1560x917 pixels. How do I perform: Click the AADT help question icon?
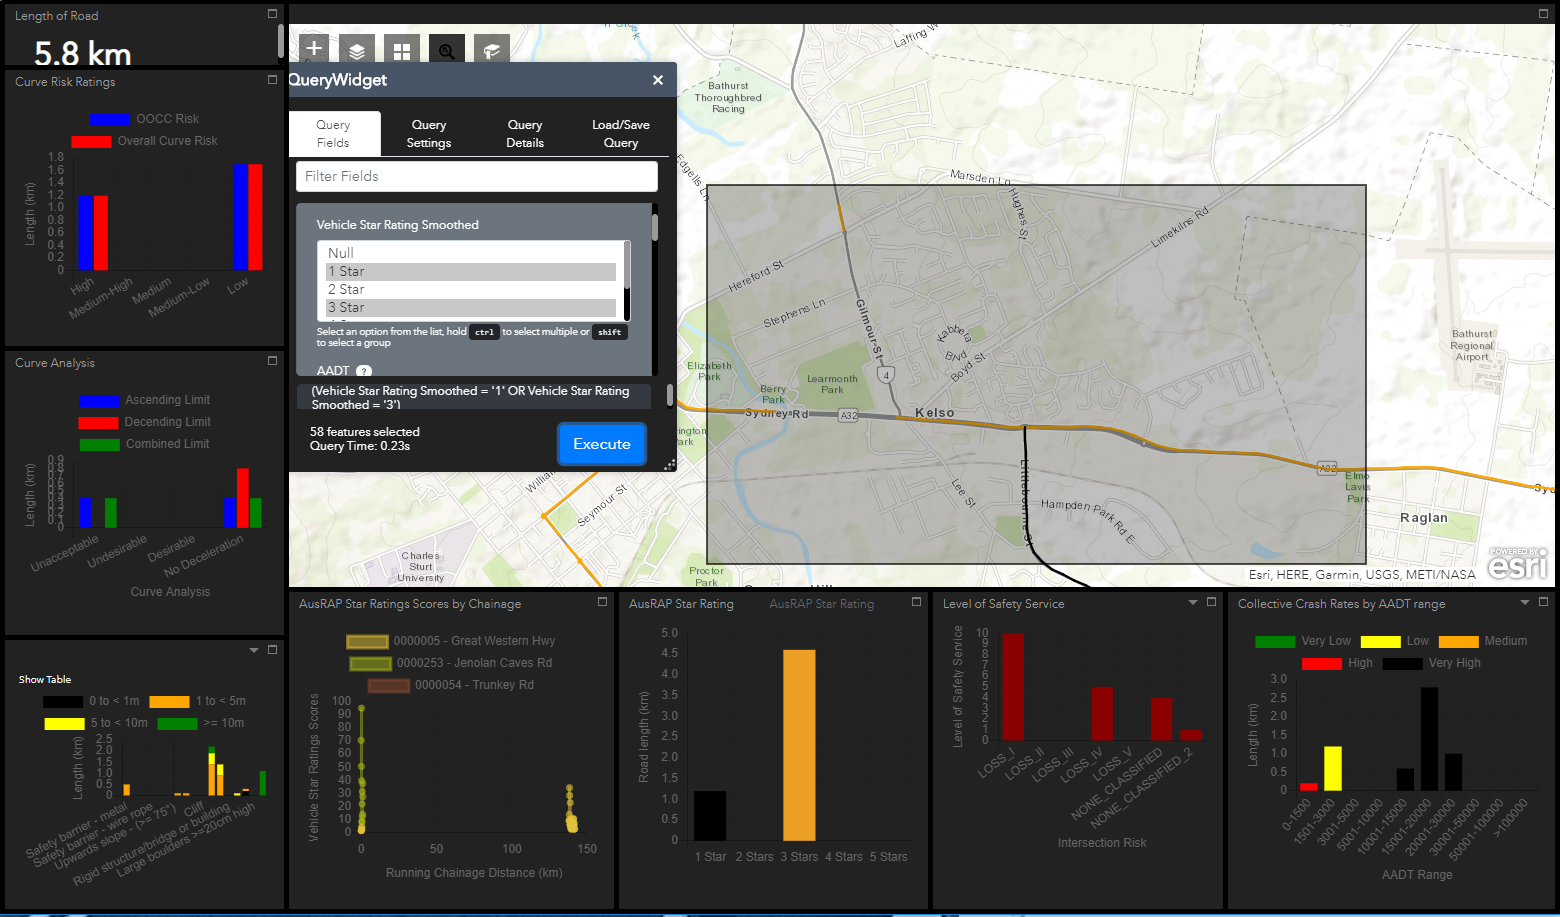pos(364,371)
